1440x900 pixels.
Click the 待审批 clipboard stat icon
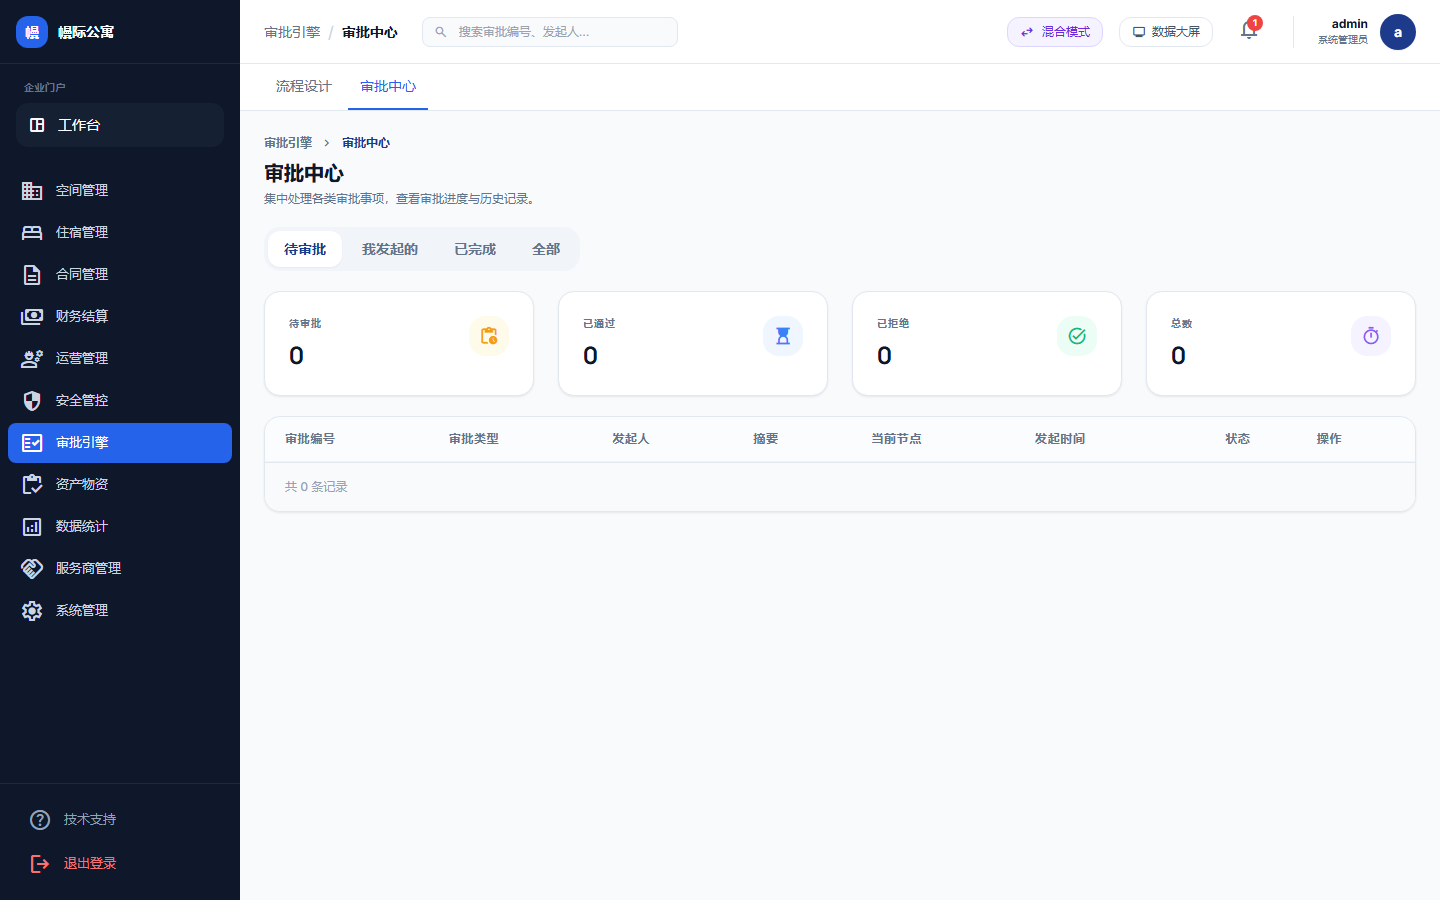(490, 336)
